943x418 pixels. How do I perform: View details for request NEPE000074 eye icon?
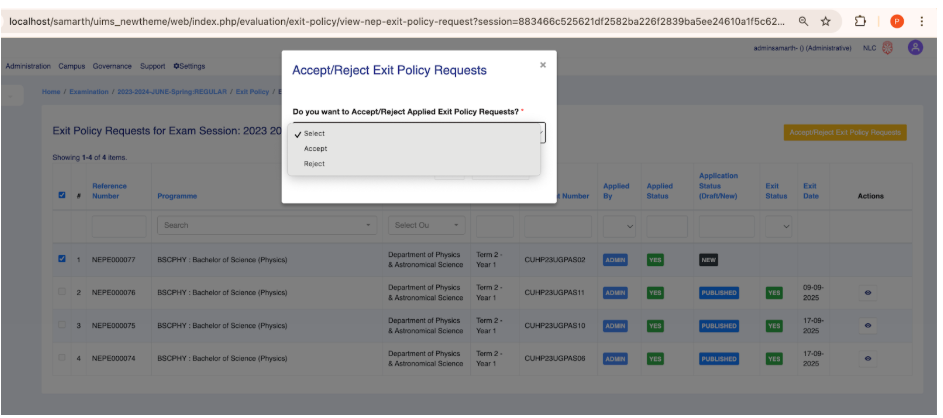[x=868, y=358]
